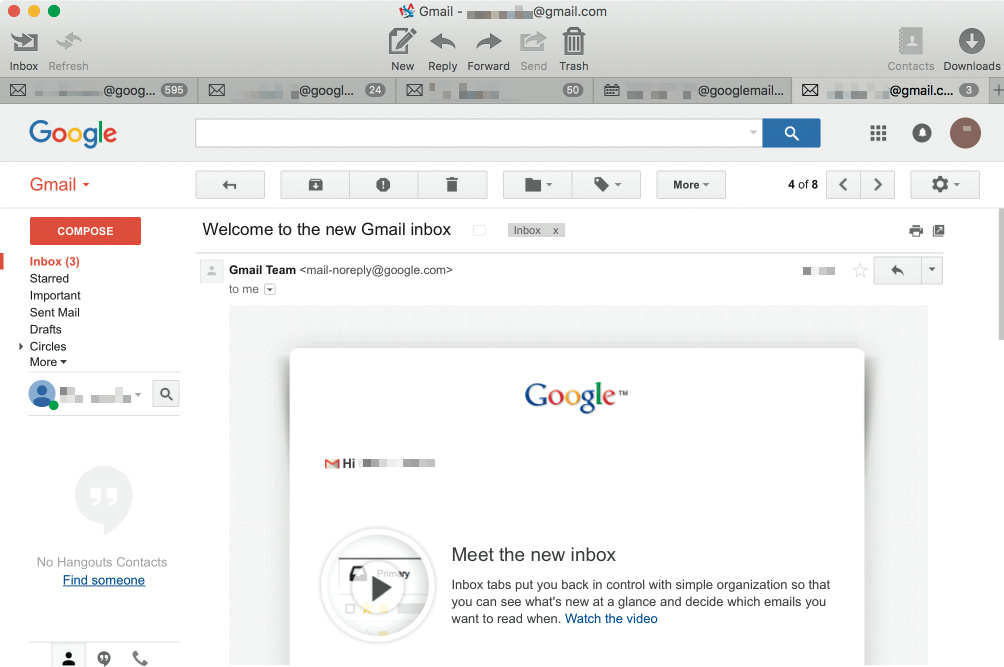The width and height of the screenshot is (1004, 667).
Task: Open the More actions dropdown
Action: (x=691, y=185)
